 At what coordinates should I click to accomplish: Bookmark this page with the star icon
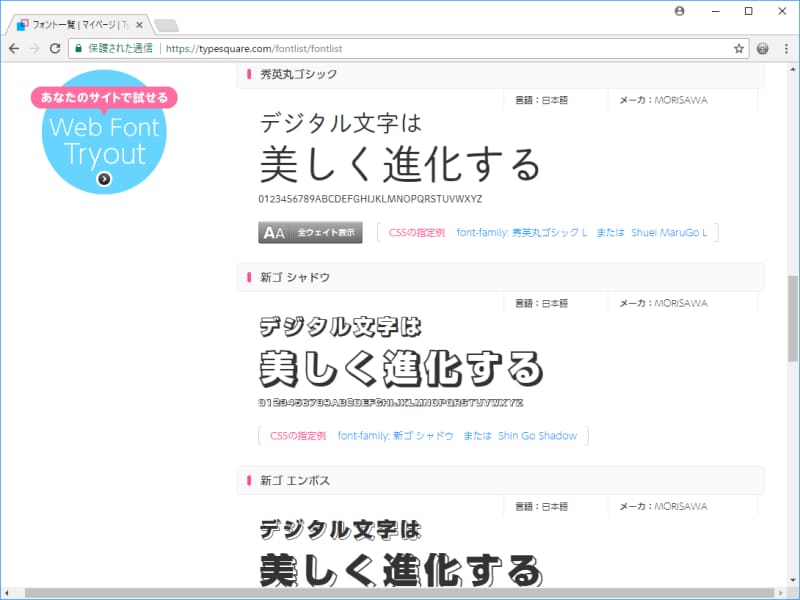pos(738,47)
